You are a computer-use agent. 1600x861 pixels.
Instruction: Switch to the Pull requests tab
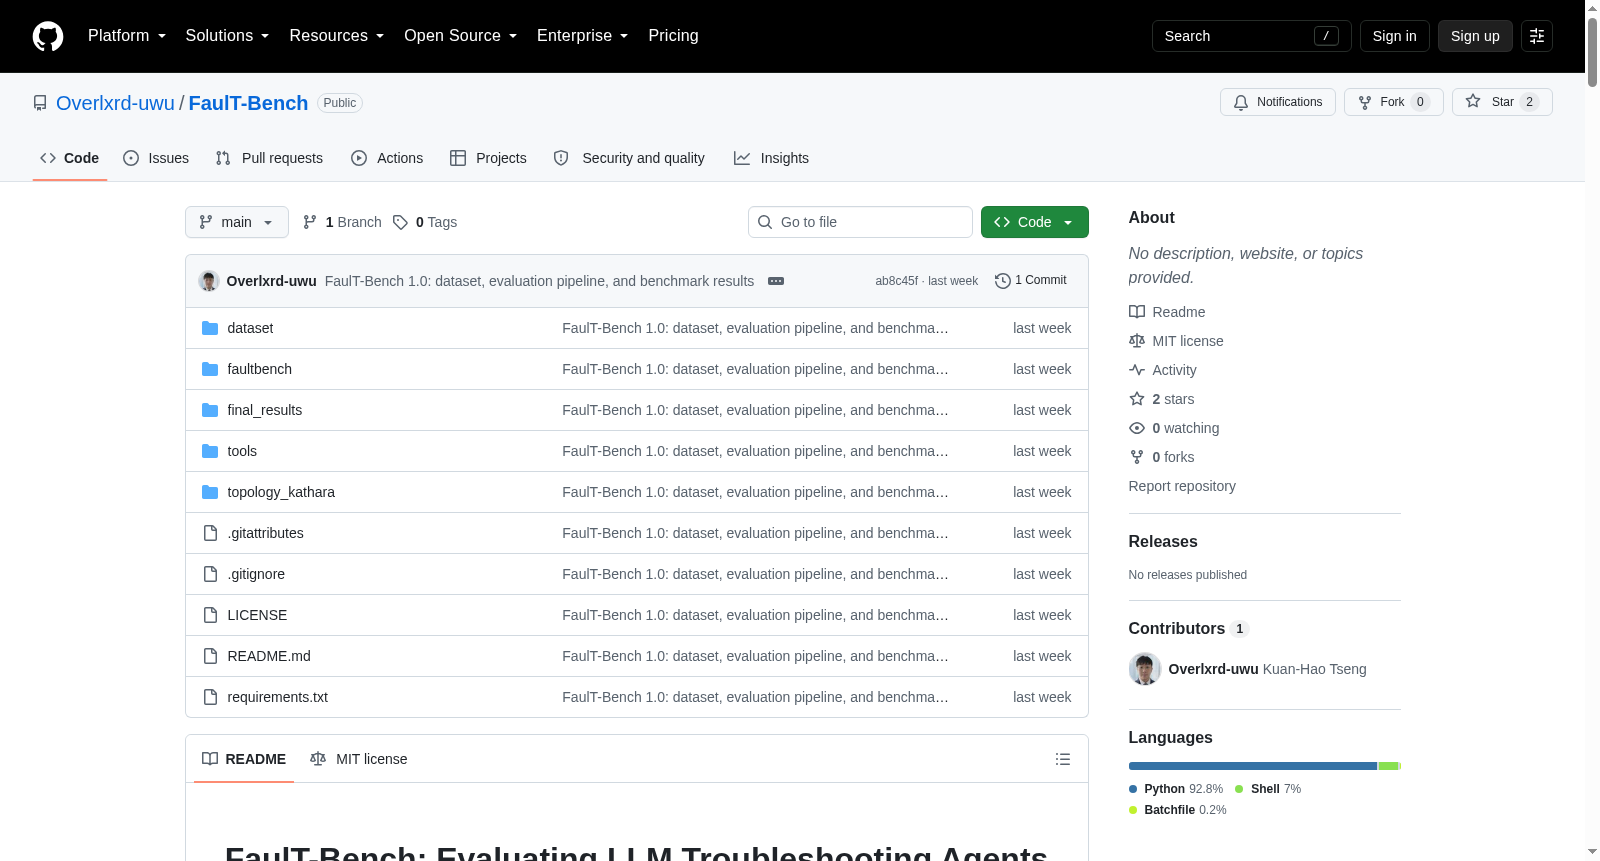[269, 158]
